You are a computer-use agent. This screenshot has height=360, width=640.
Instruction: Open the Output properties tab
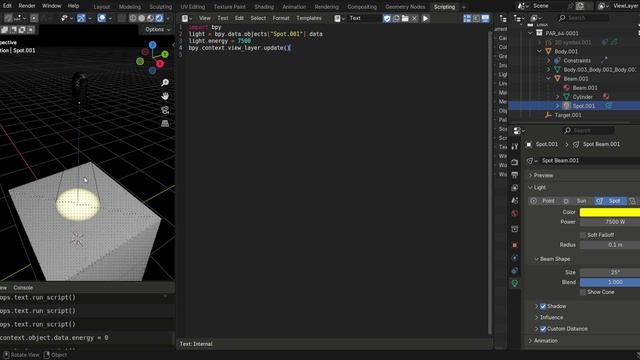(515, 175)
